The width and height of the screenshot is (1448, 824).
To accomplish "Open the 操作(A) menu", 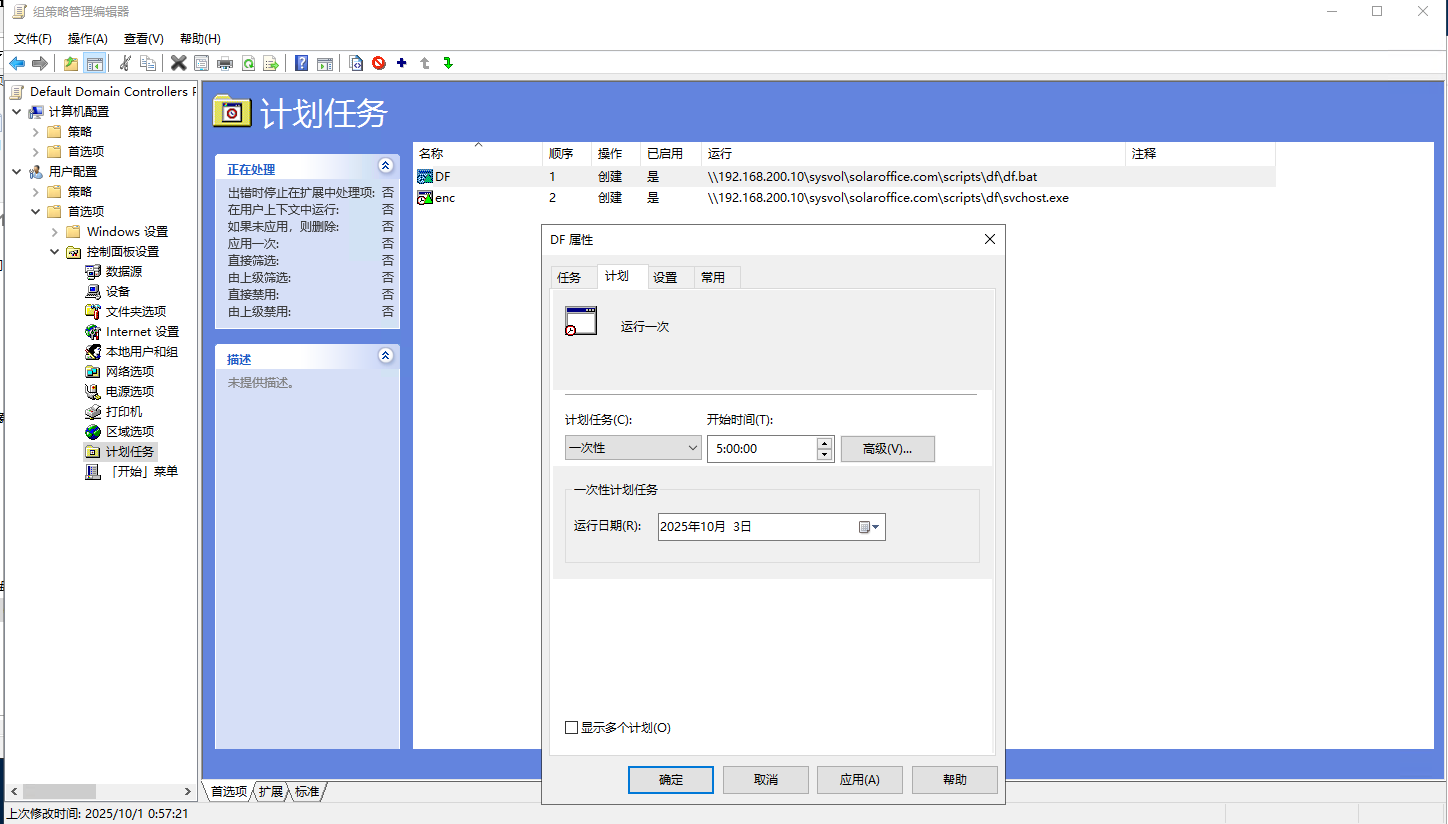I will [x=87, y=38].
